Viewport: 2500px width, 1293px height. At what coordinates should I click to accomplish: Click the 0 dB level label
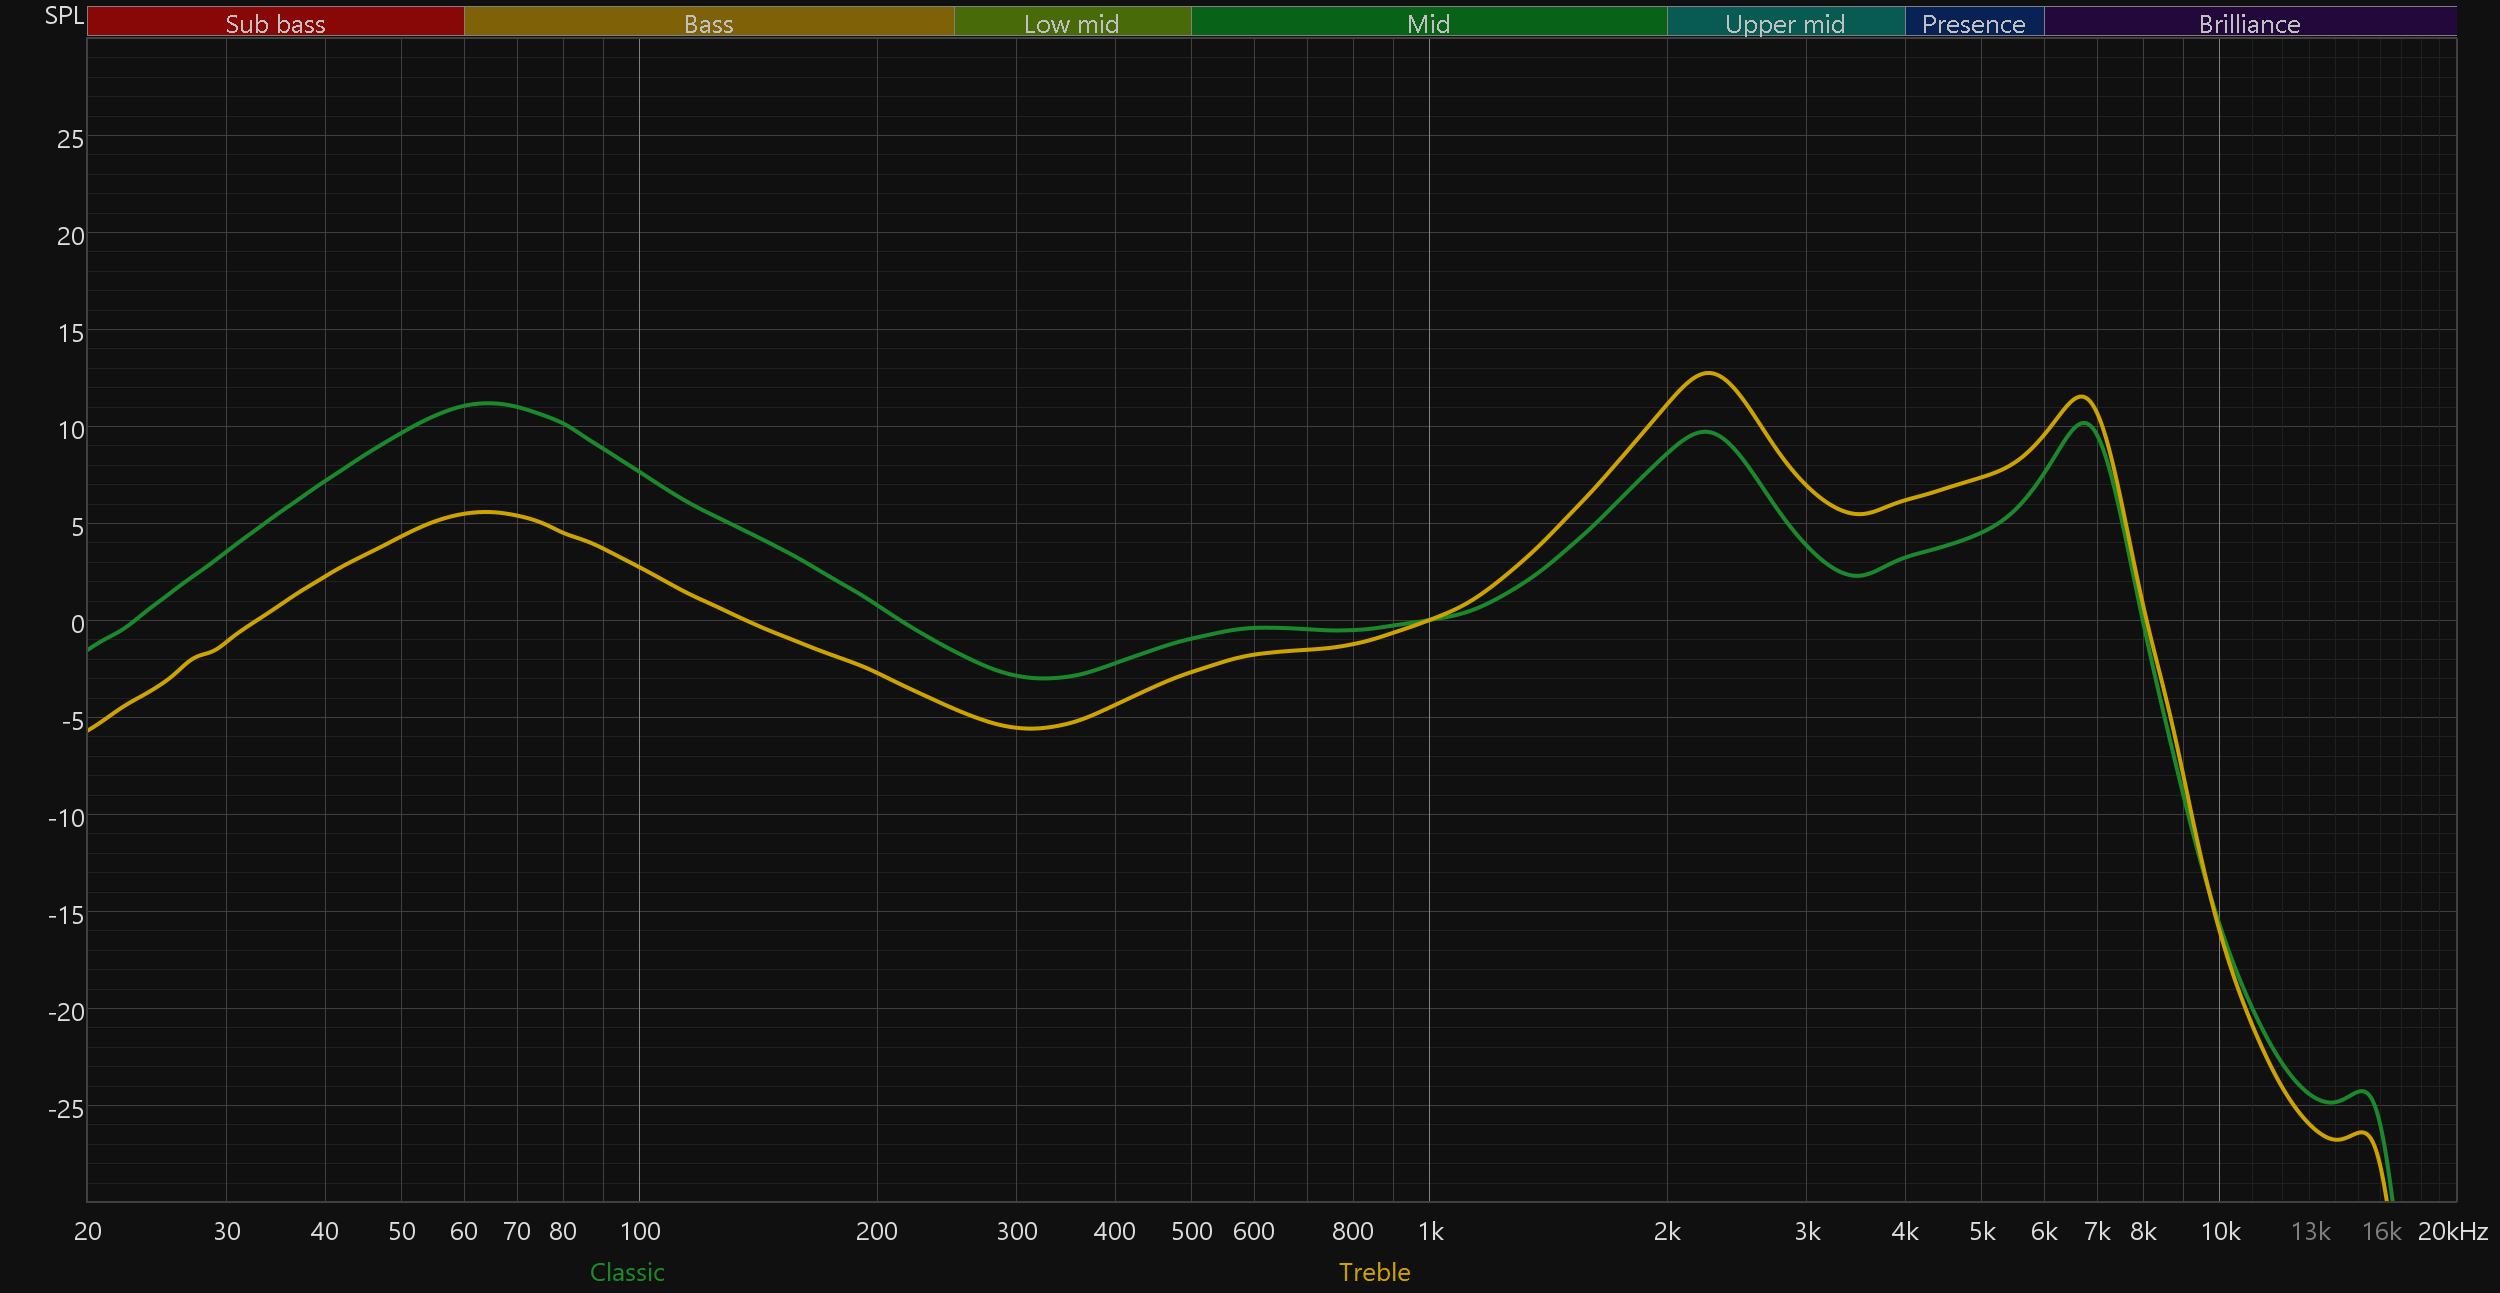77,624
